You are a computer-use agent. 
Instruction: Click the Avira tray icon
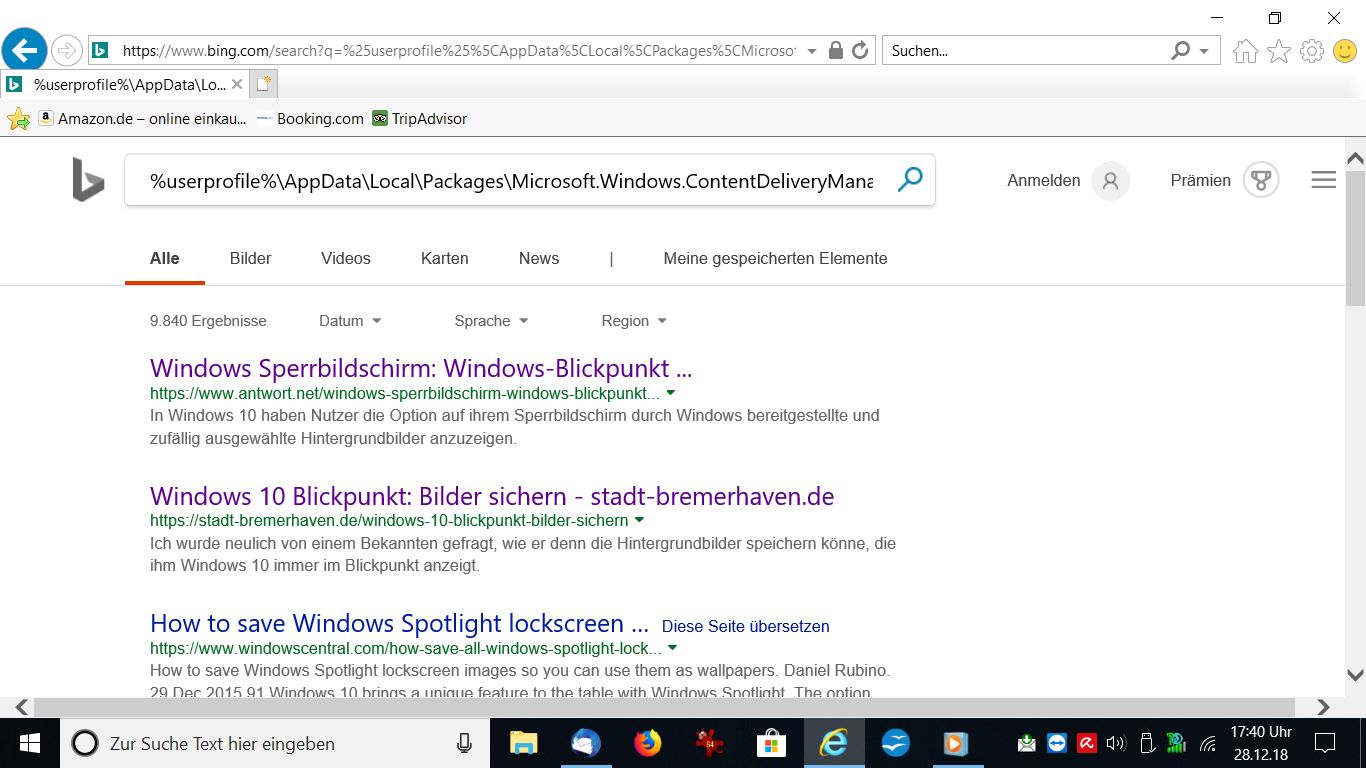click(x=1086, y=743)
